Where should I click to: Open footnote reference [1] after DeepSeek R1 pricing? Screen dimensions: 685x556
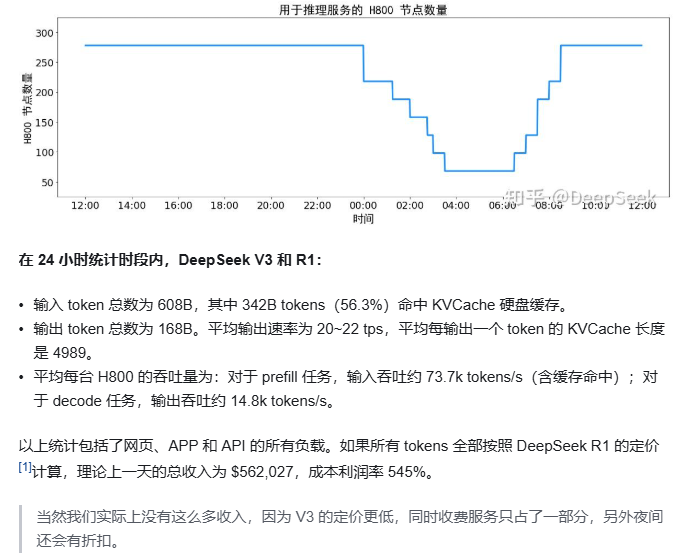[x=26, y=468]
